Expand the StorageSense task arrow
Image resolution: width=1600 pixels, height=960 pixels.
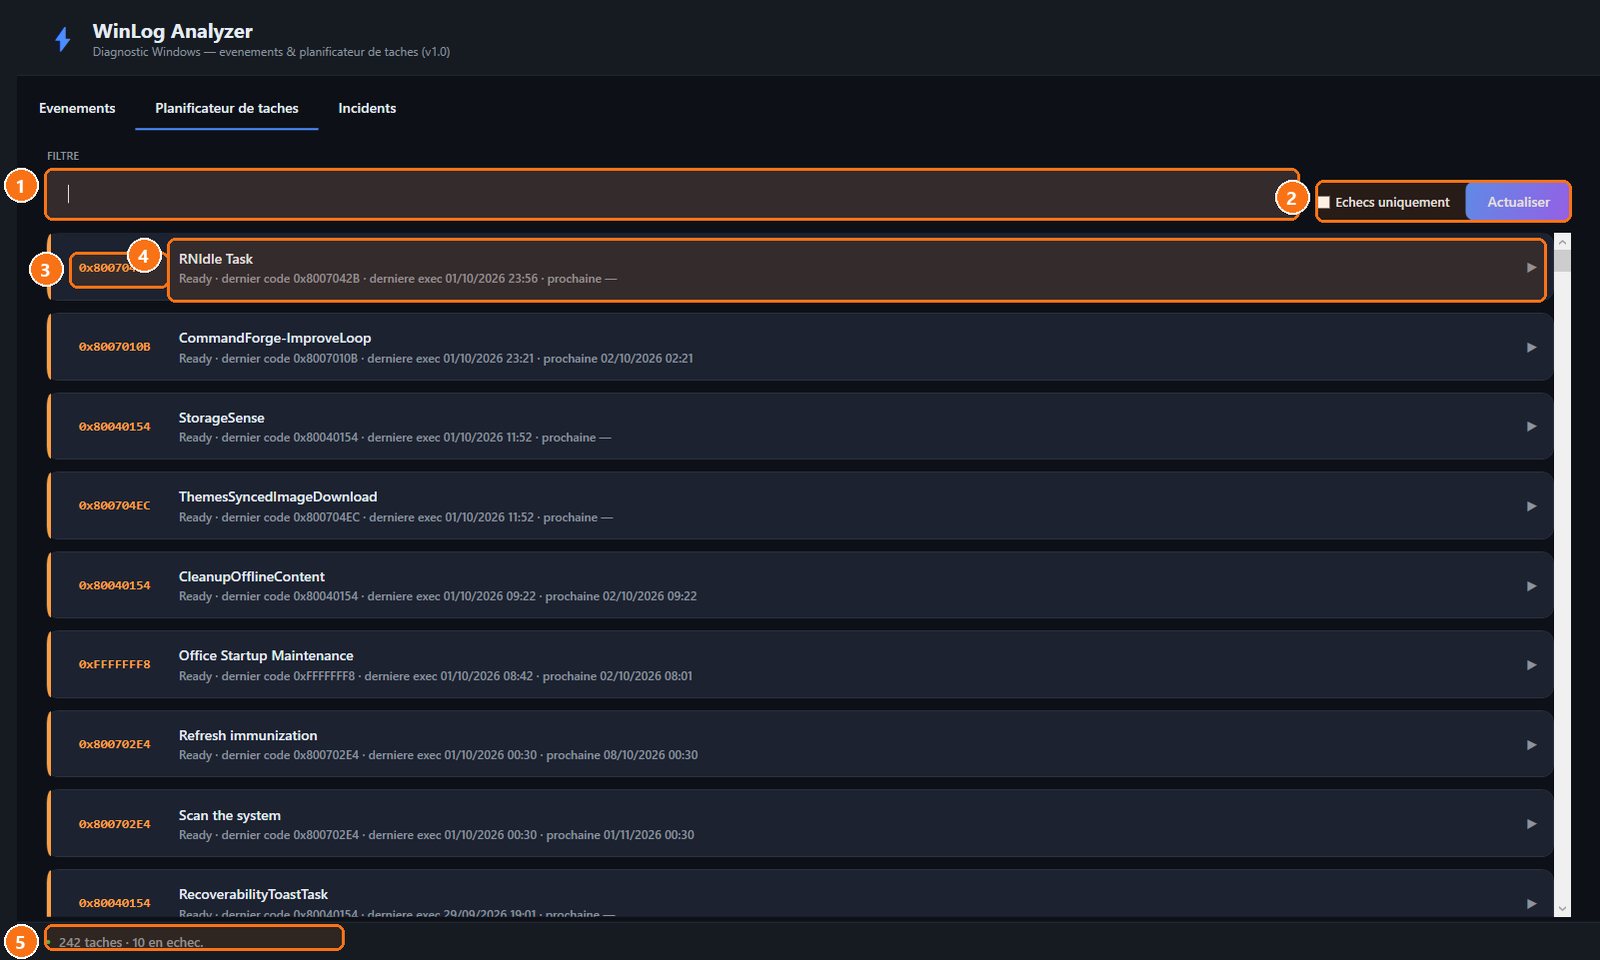[x=1531, y=426]
